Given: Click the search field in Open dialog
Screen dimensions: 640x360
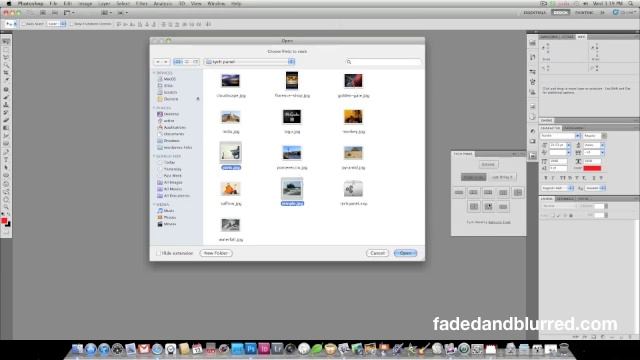Looking at the screenshot, I should pyautogui.click(x=383, y=62).
